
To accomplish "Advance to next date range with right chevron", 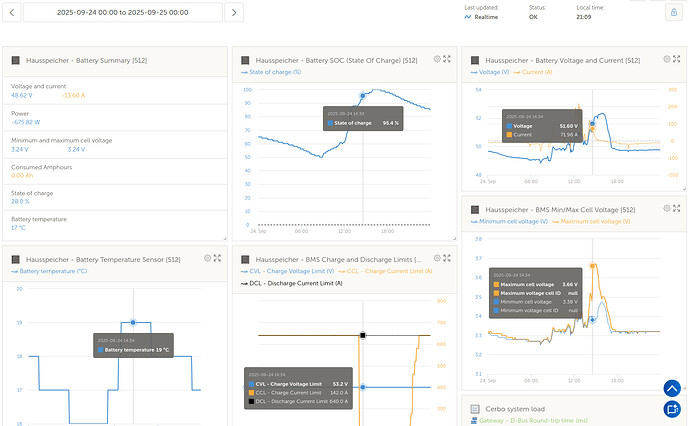I will [234, 12].
